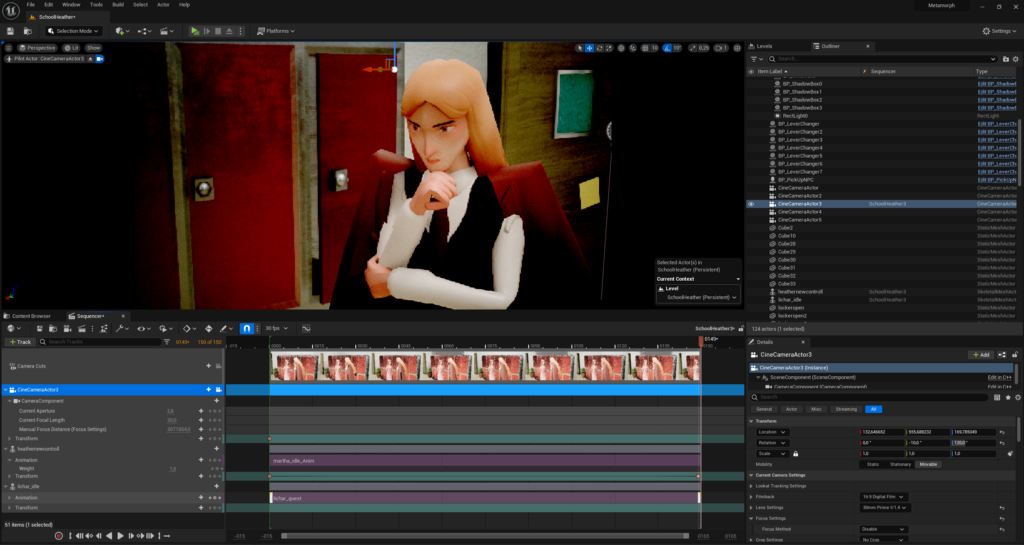This screenshot has height=545, width=1024.
Task: Open the Platforms dropdown
Action: [276, 31]
